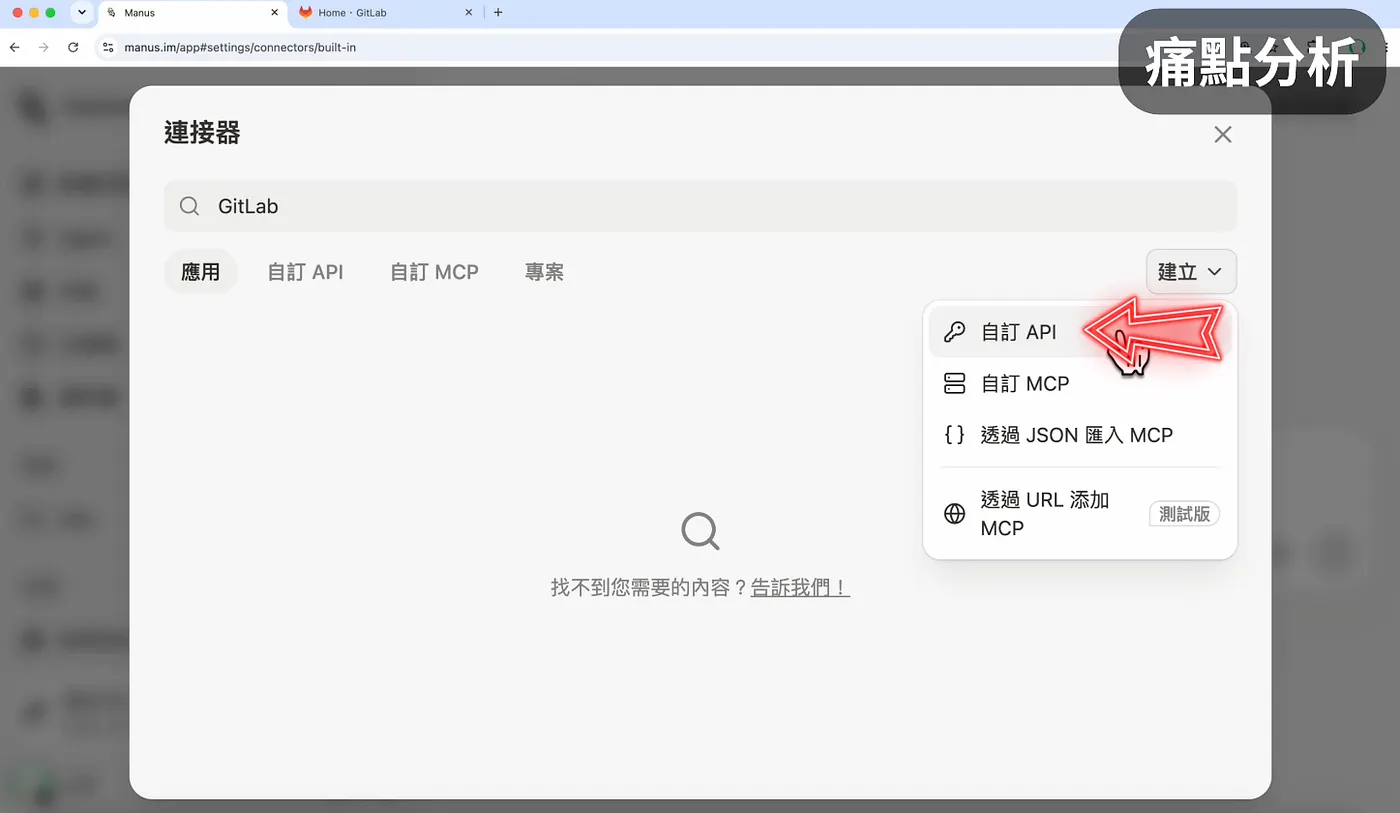Viewport: 1400px width, 813px height.
Task: Select 透過 URL 添加 MCP menu entry
Action: (x=1080, y=514)
